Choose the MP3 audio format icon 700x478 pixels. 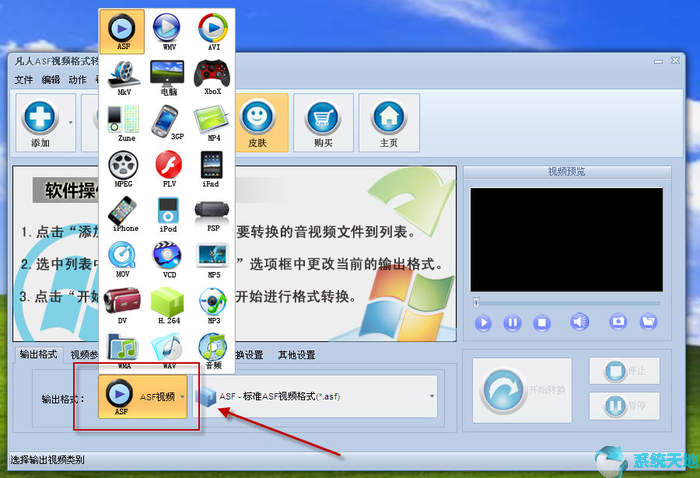(211, 304)
